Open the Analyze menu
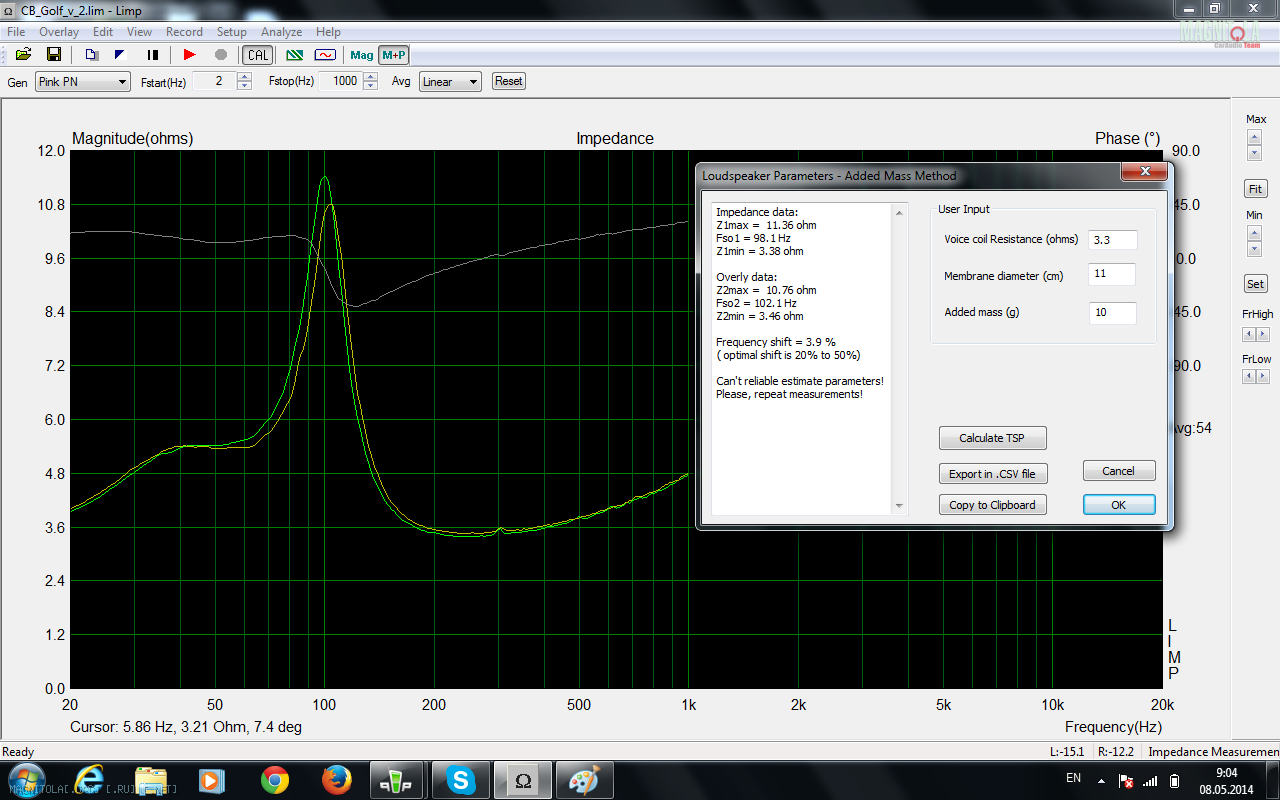Image resolution: width=1280 pixels, height=800 pixels. point(281,32)
